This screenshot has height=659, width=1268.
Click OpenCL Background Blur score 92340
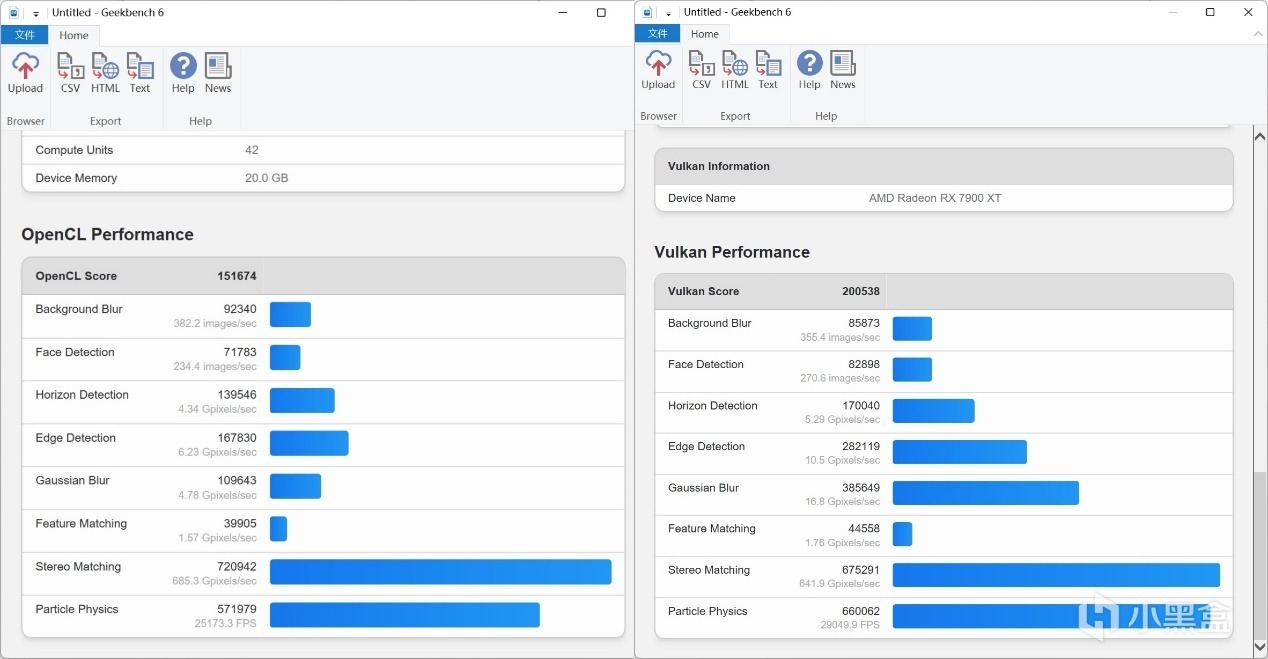click(240, 309)
